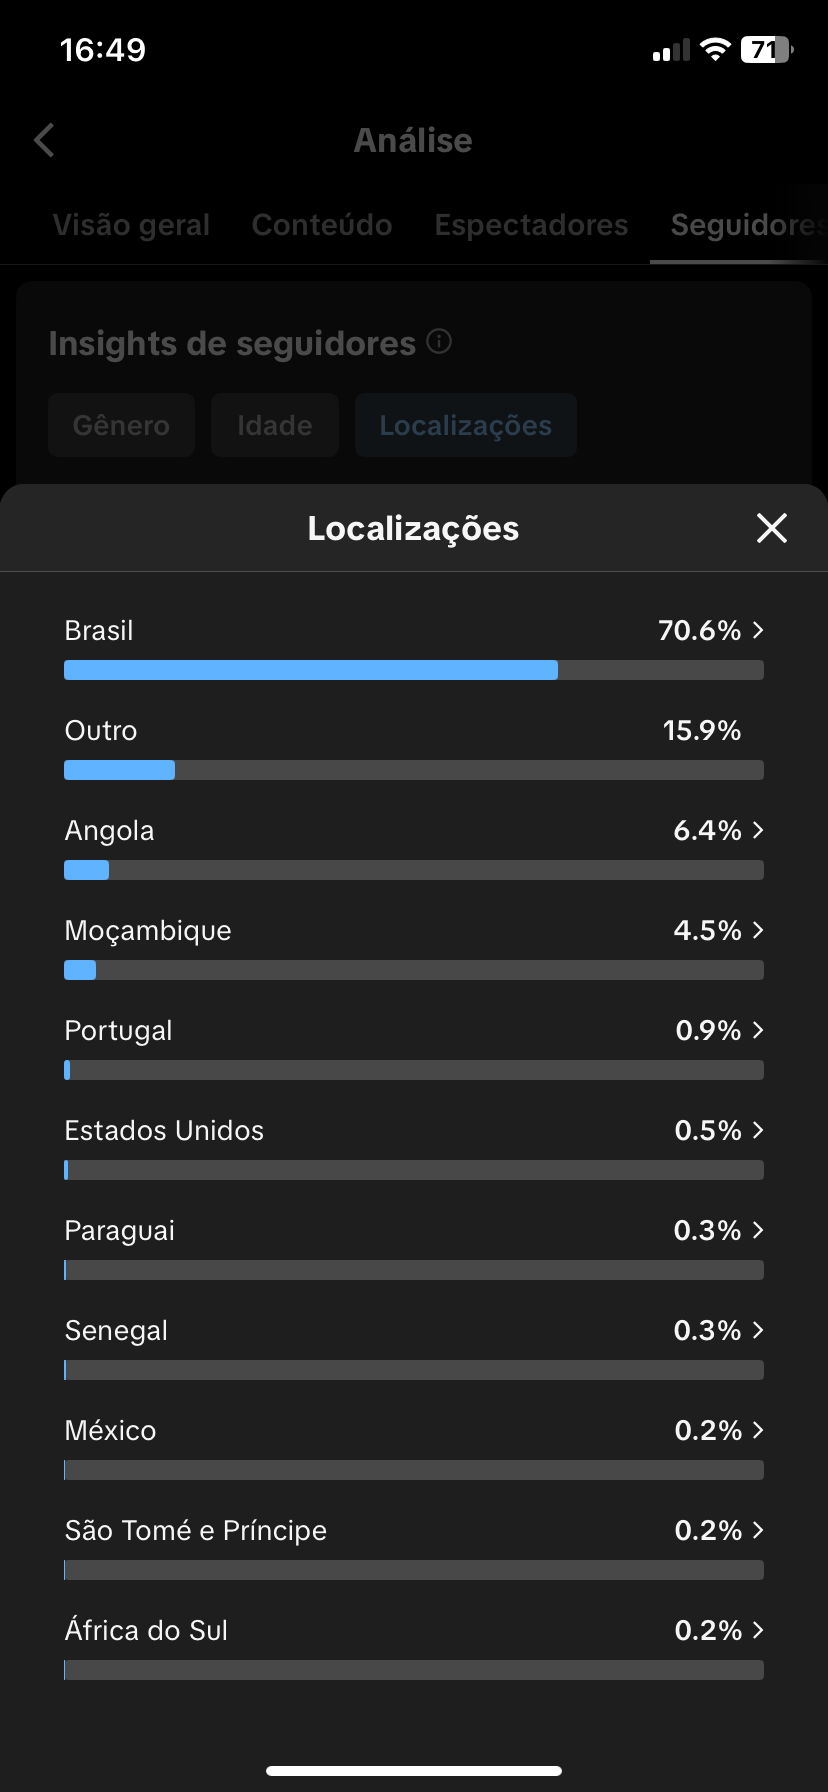Open Estados Unidos chevron arrow
The width and height of the screenshot is (828, 1792).
coord(758,1130)
